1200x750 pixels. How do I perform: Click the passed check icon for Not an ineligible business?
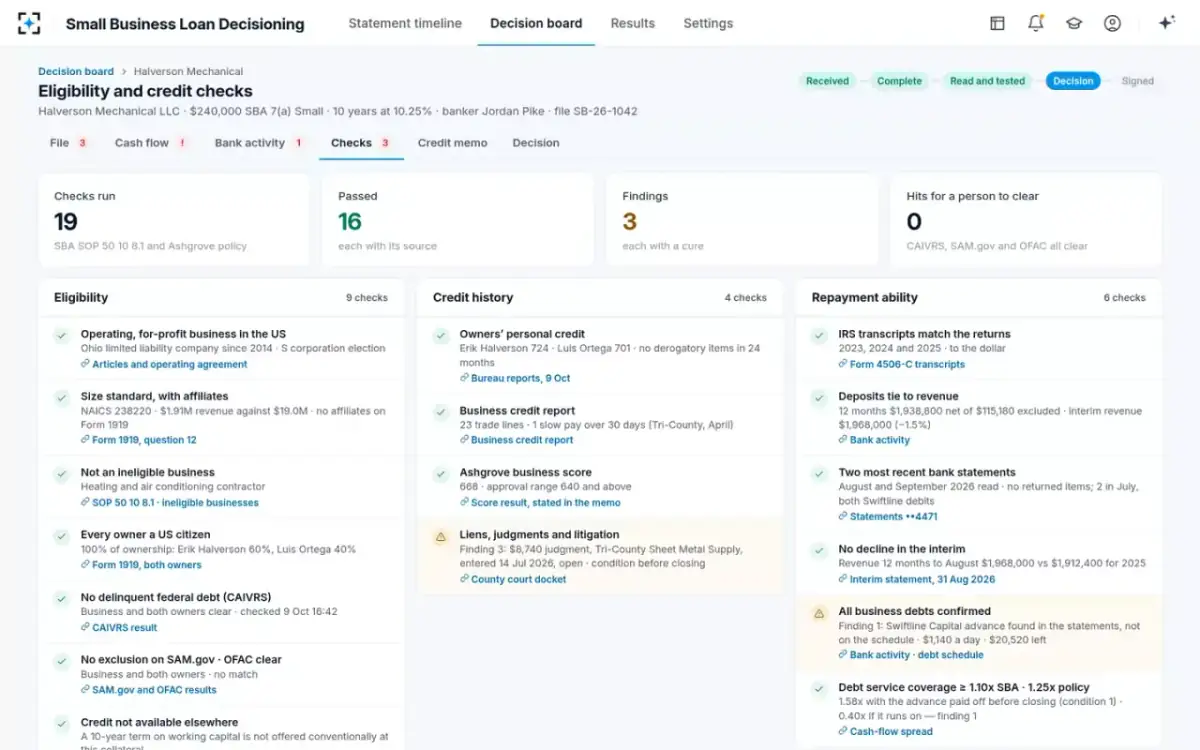point(62,474)
